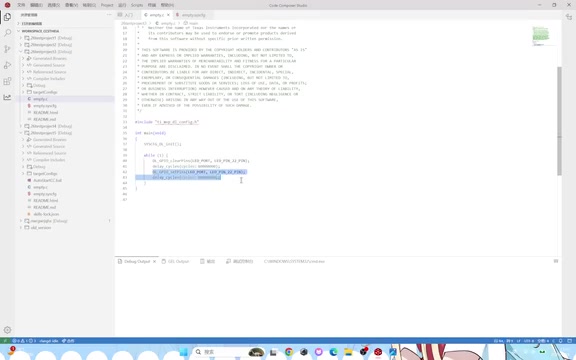Switch to the GEL Output panel tab
Viewport: 576px width, 360px height.
click(175, 262)
